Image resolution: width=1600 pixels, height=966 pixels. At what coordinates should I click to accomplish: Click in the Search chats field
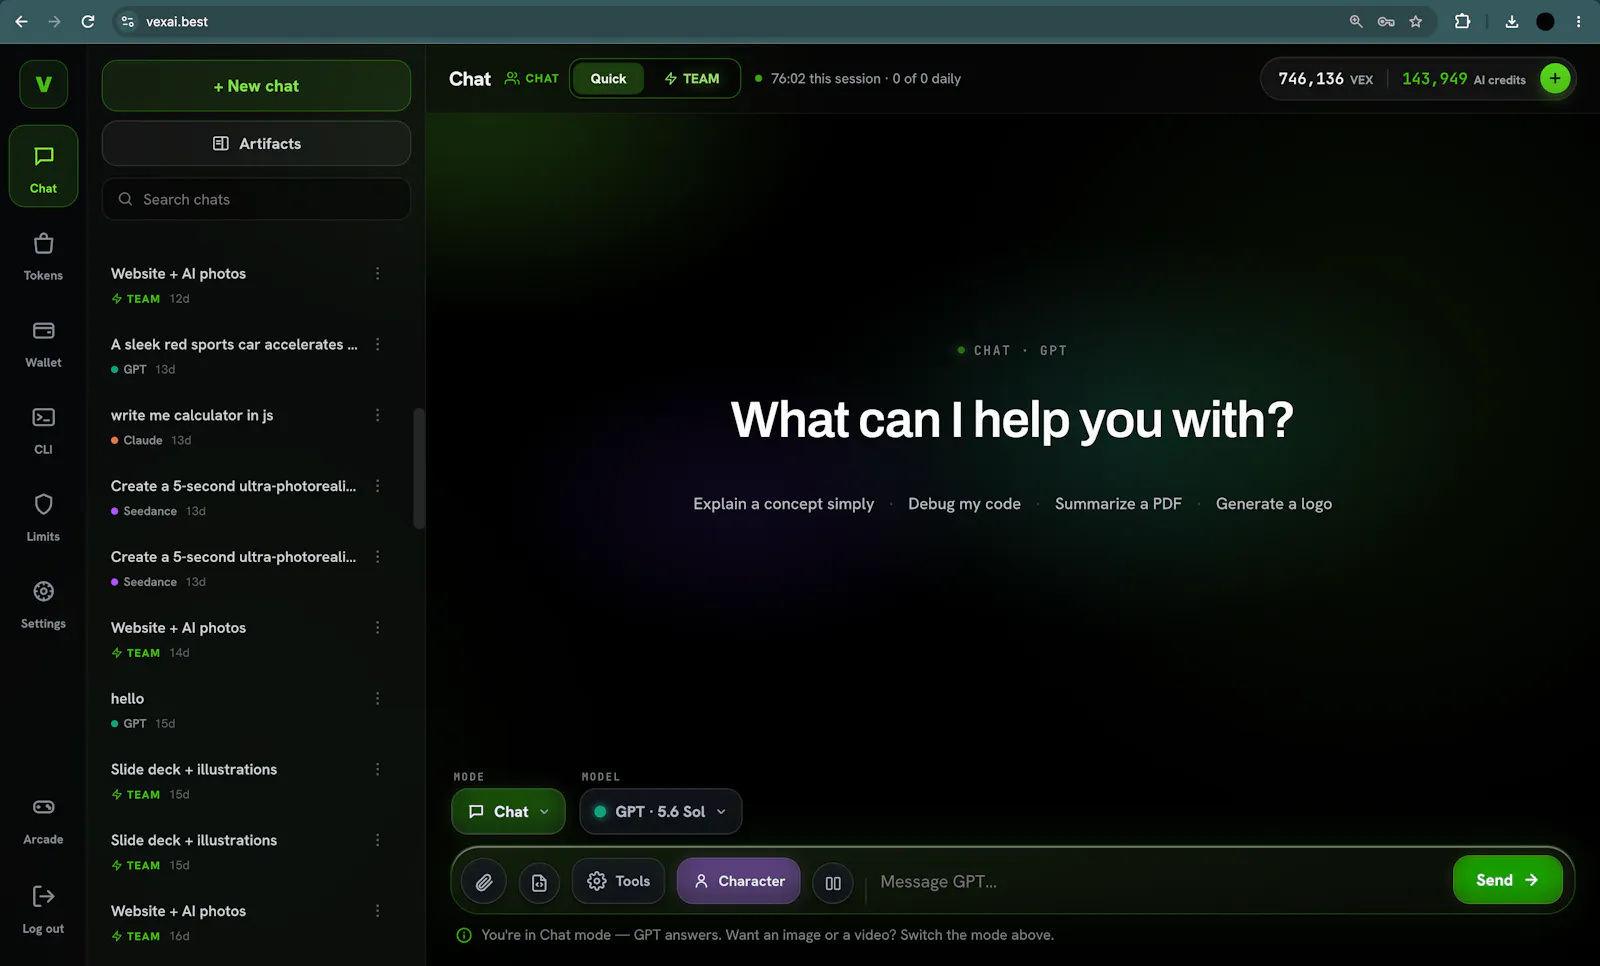(256, 199)
